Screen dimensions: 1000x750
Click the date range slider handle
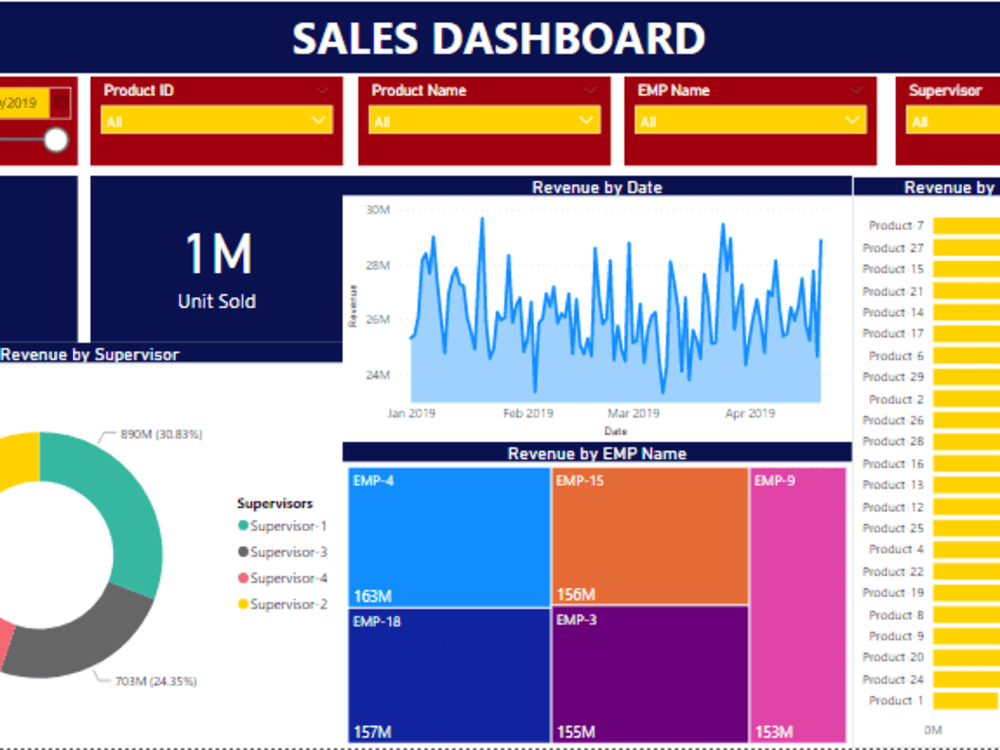[57, 138]
